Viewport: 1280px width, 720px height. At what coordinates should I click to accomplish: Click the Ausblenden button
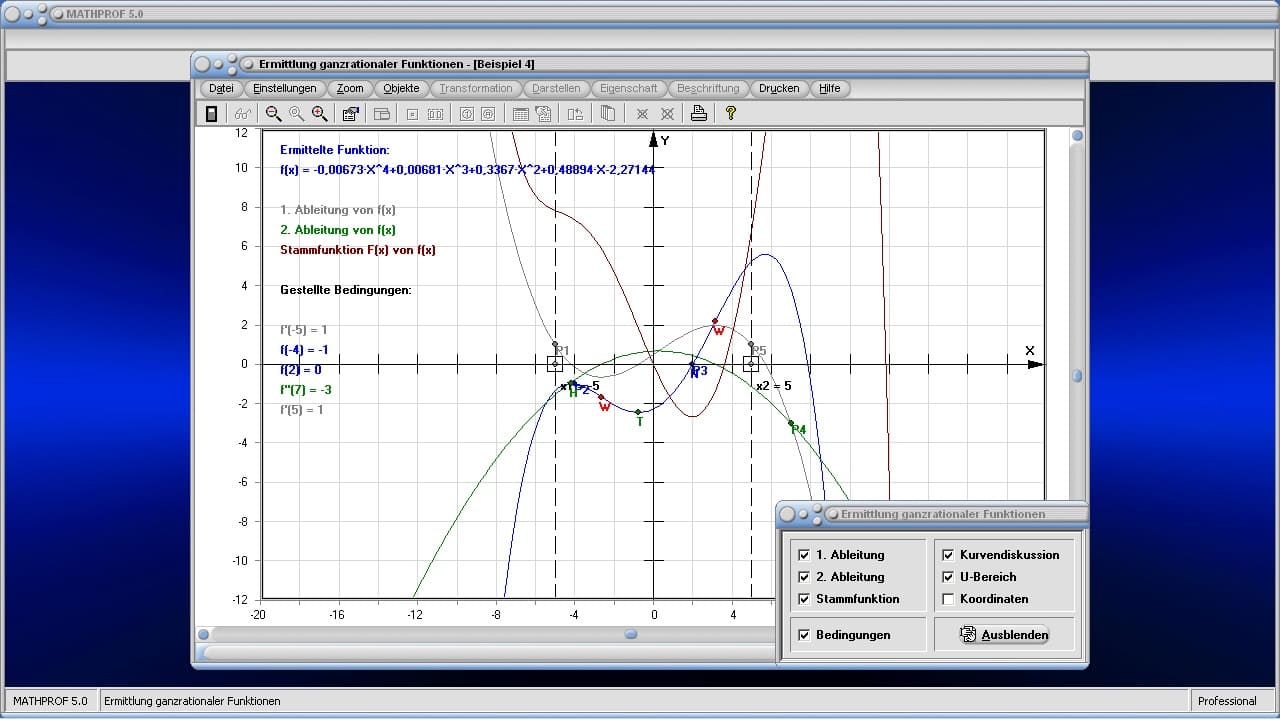pyautogui.click(x=1004, y=635)
